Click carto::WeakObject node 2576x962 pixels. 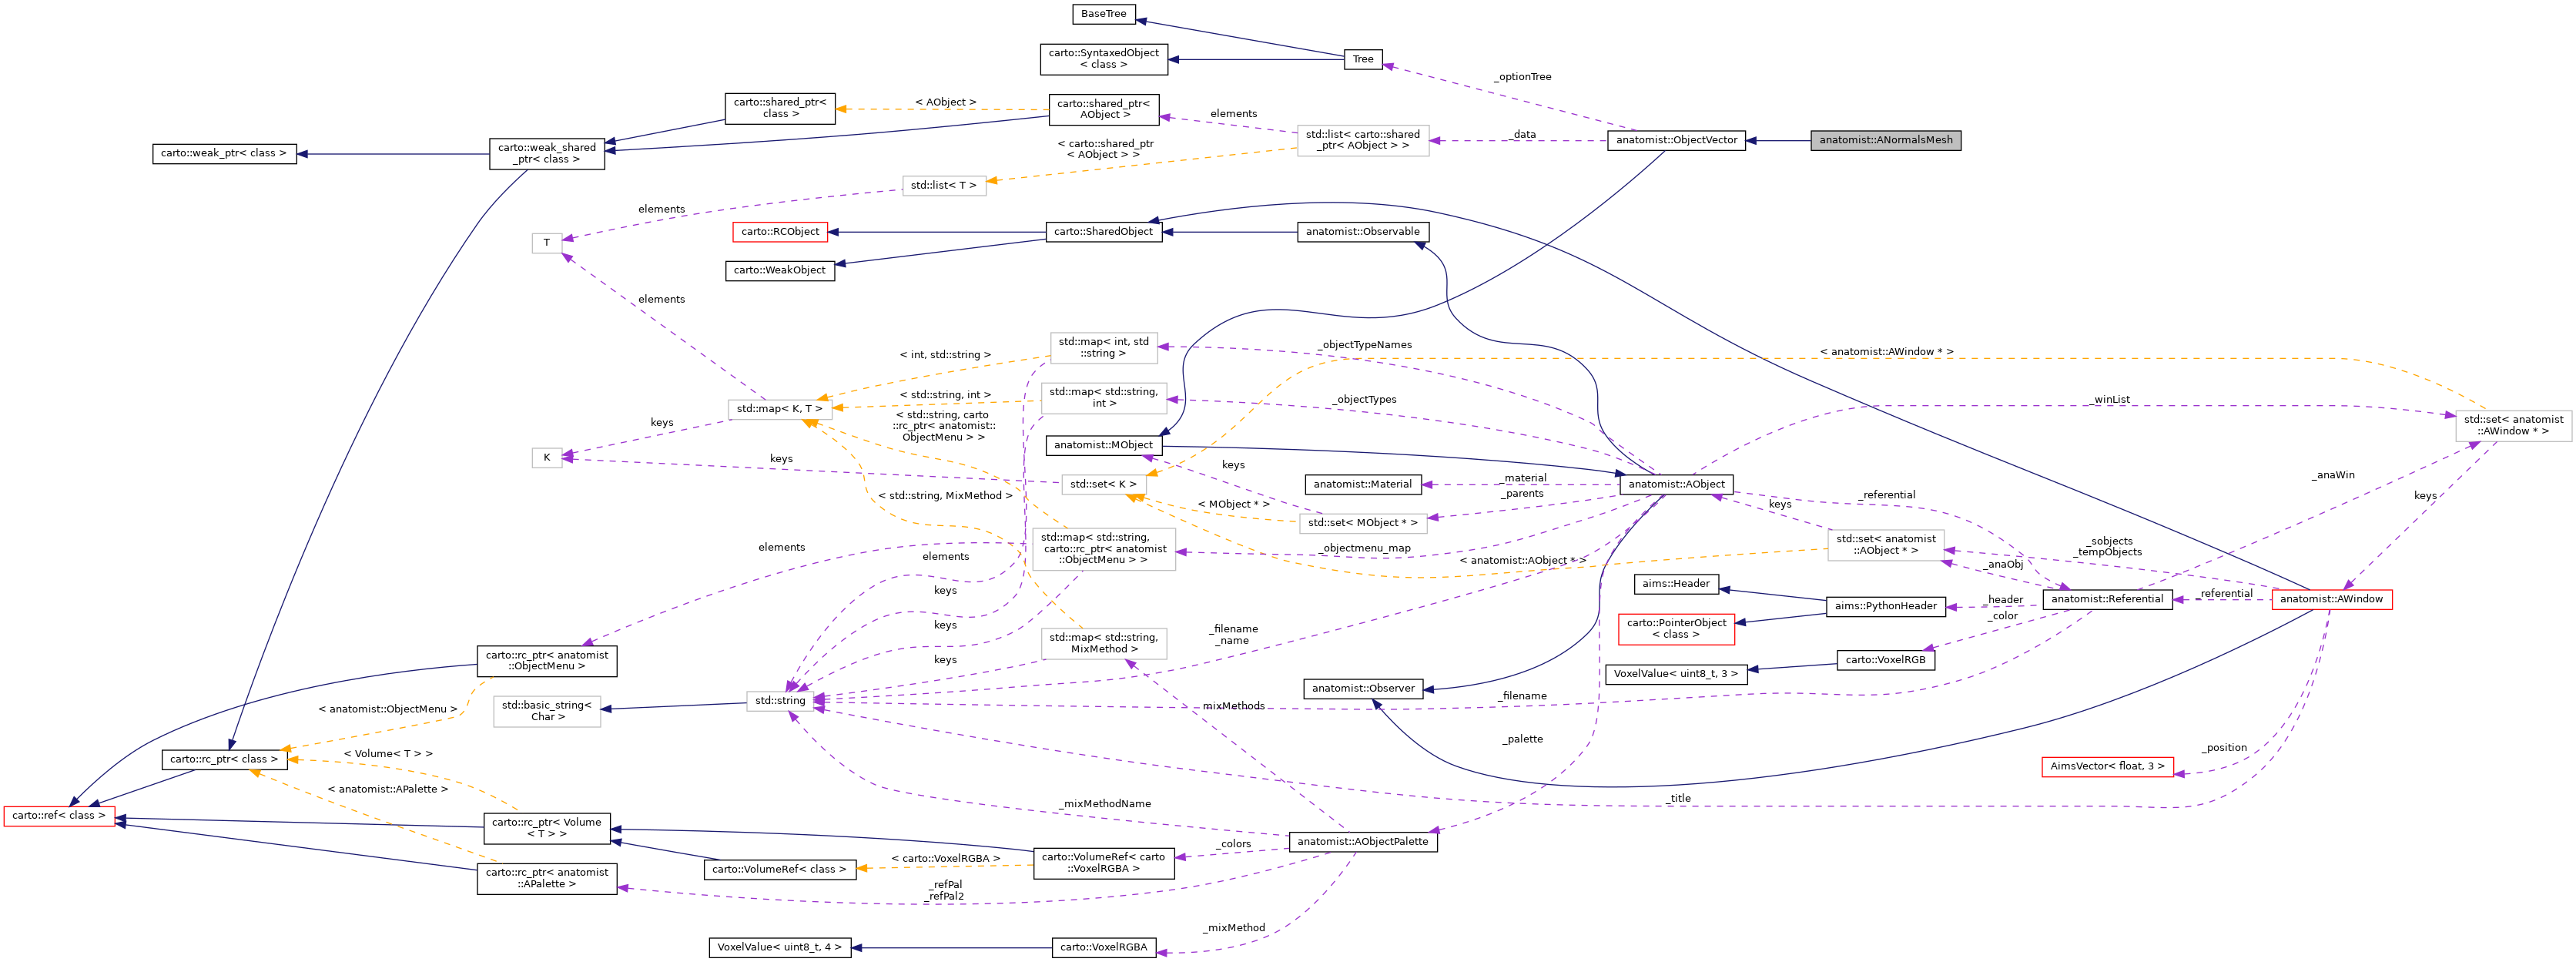coord(780,271)
